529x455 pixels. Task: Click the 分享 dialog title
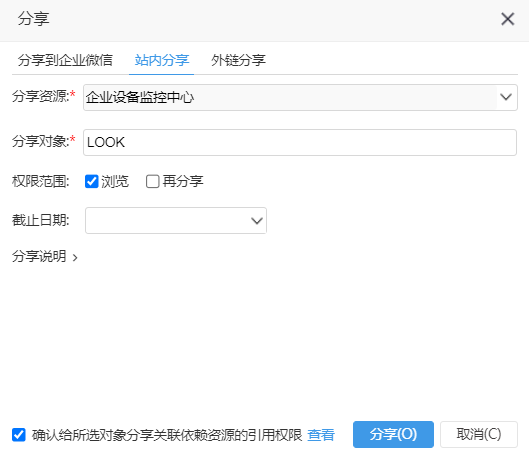33,19
